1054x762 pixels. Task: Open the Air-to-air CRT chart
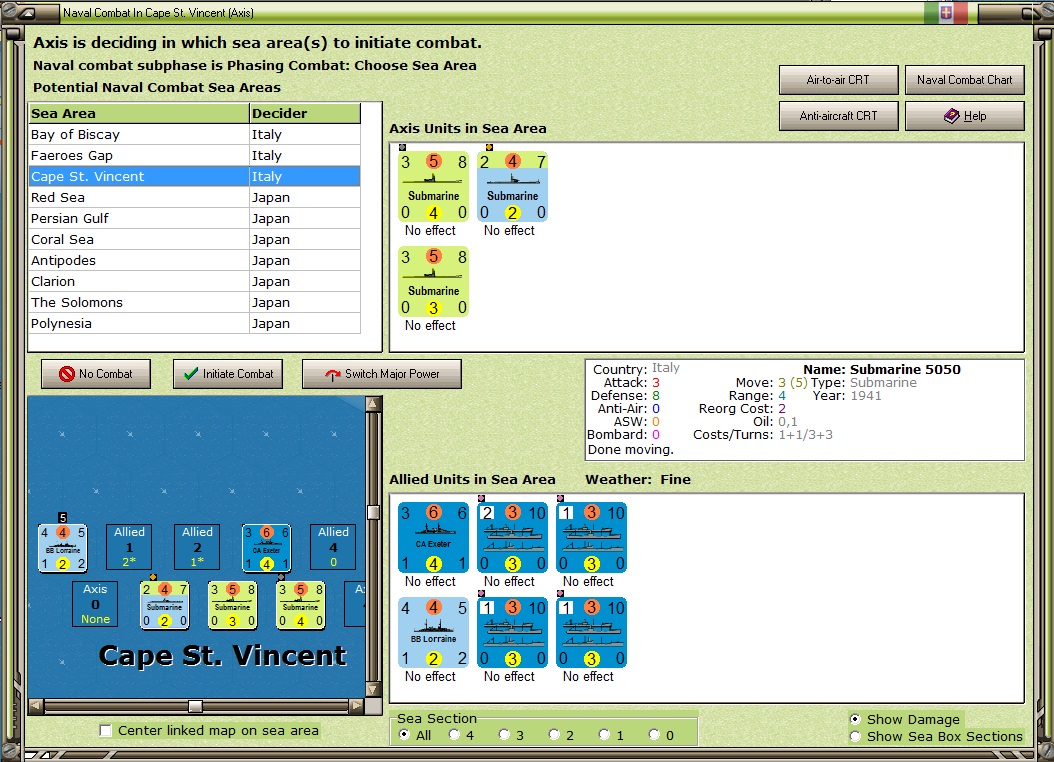pyautogui.click(x=838, y=80)
